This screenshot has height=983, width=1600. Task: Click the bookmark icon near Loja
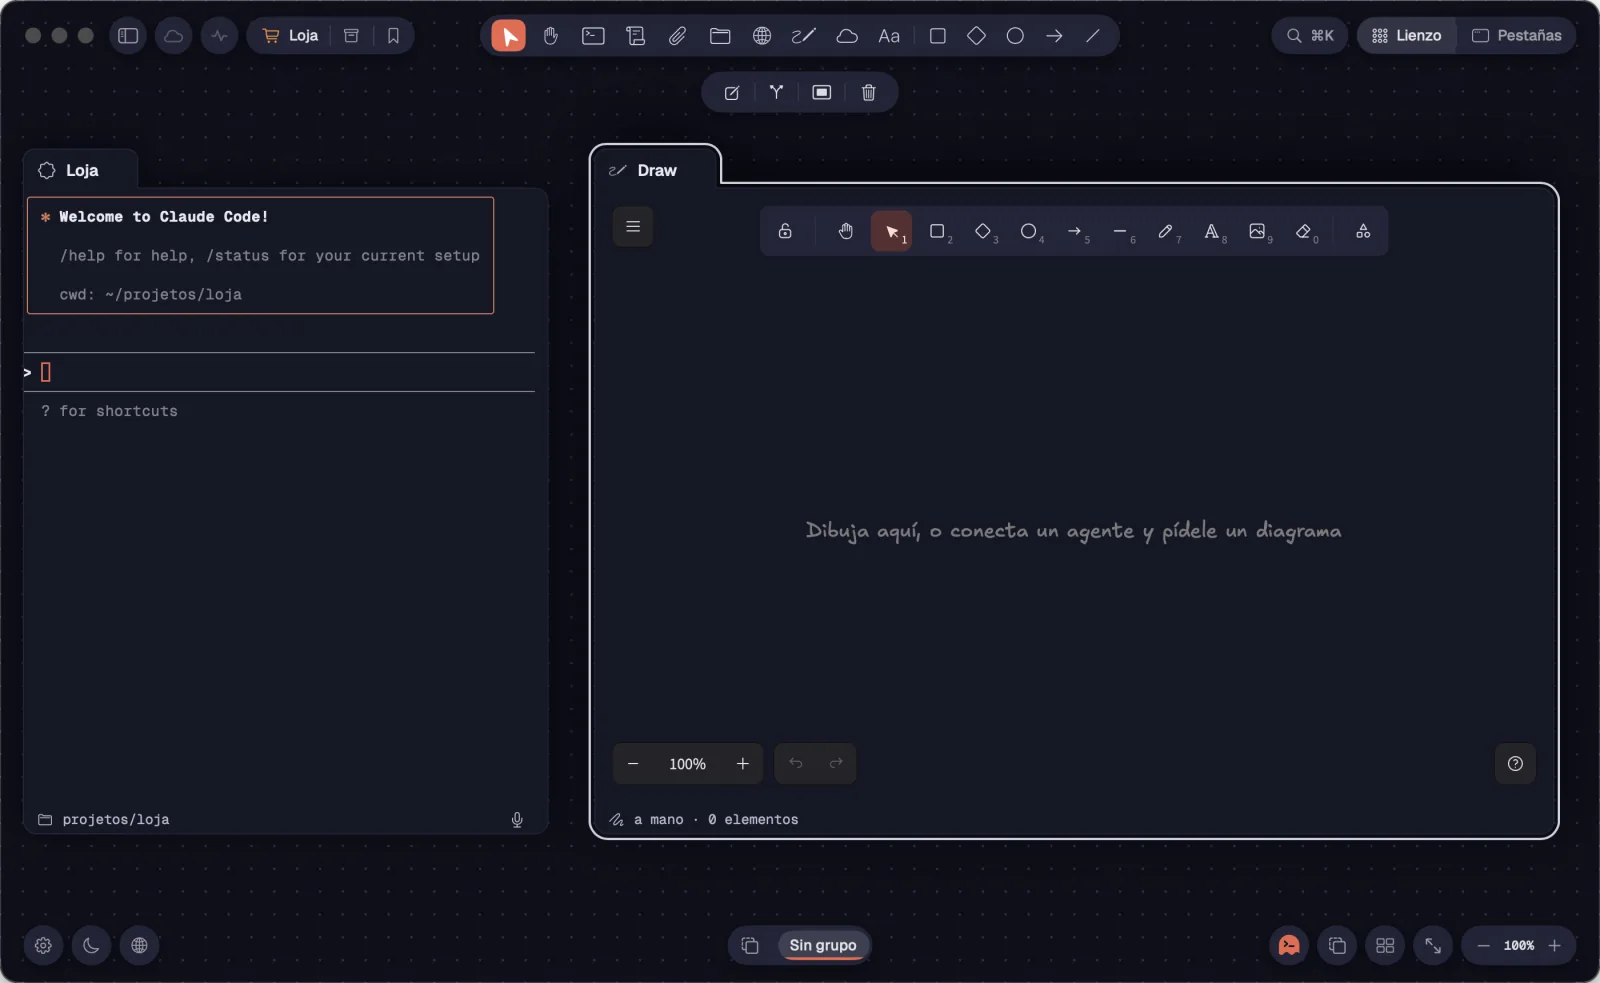[x=393, y=36]
